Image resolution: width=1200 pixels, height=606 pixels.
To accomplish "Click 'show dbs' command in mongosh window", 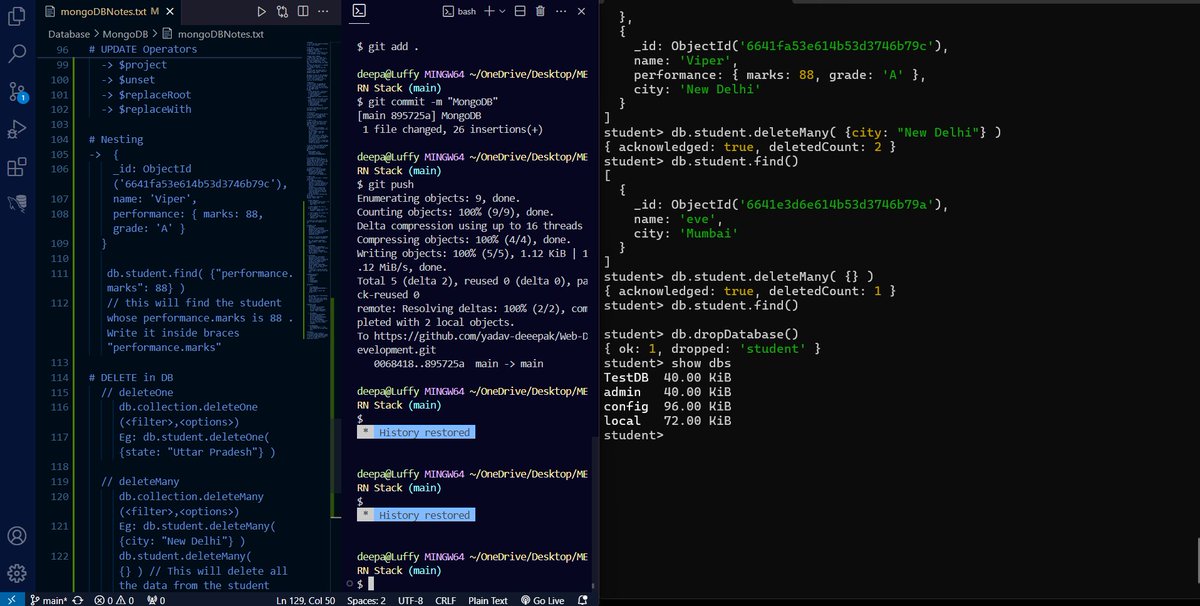I will (x=701, y=363).
